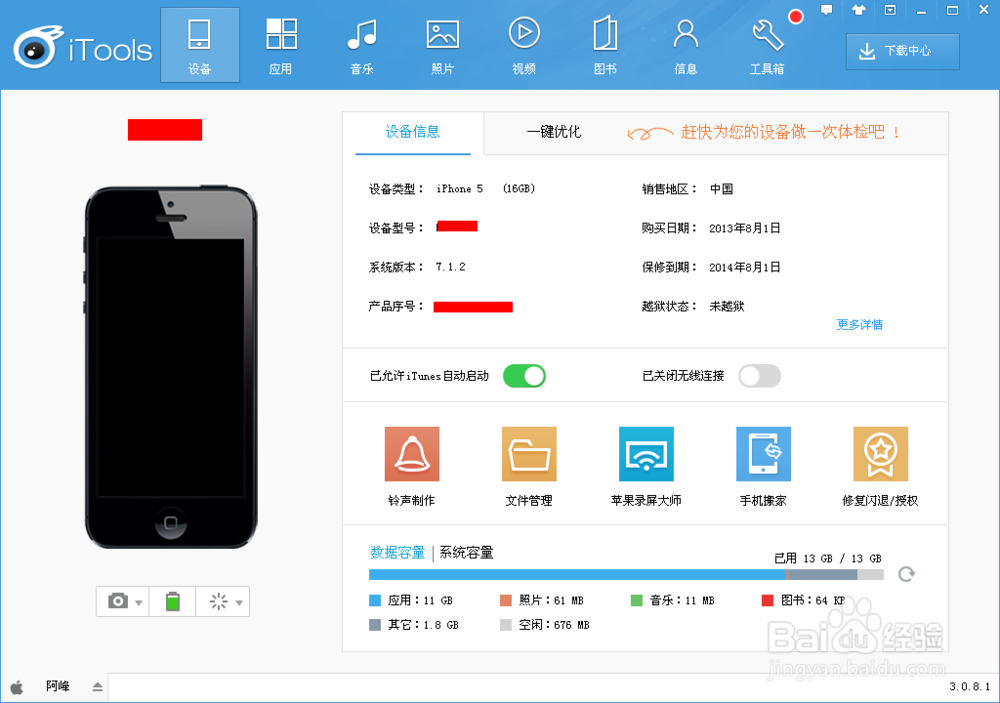Toggle 已关闭无线连接 switch on
The image size is (1000, 703).
tap(760, 376)
